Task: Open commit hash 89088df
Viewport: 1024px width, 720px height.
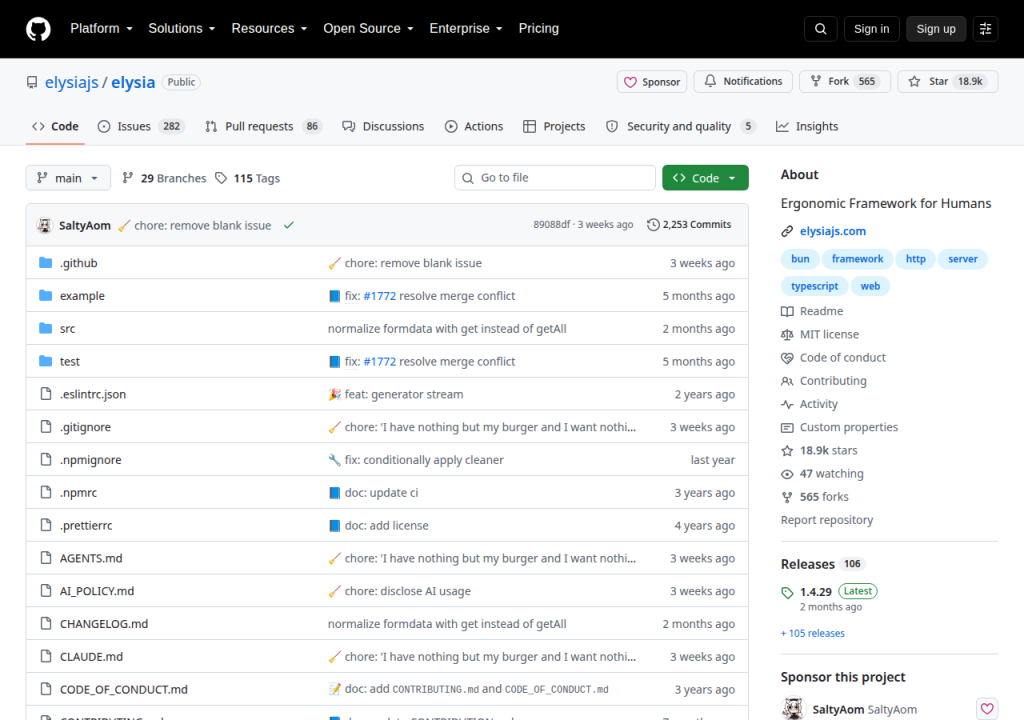Action: pos(551,225)
